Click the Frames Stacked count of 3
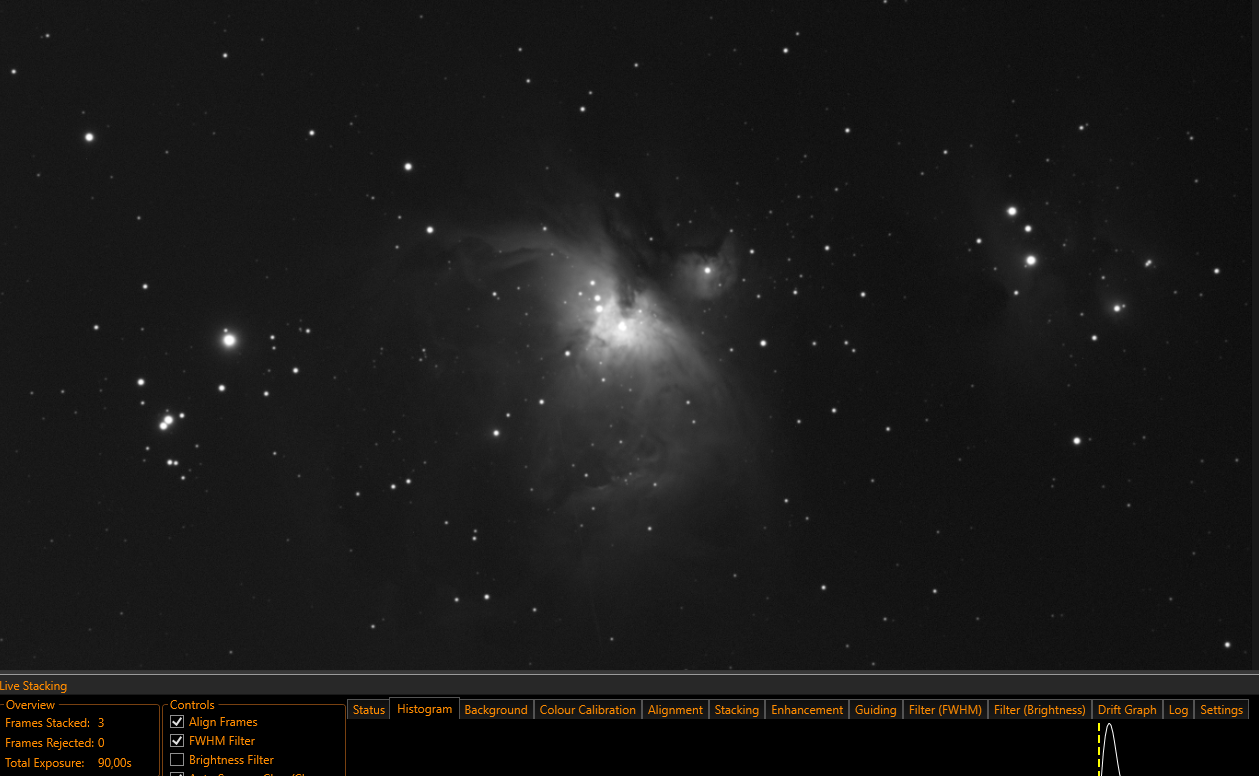 pos(101,723)
